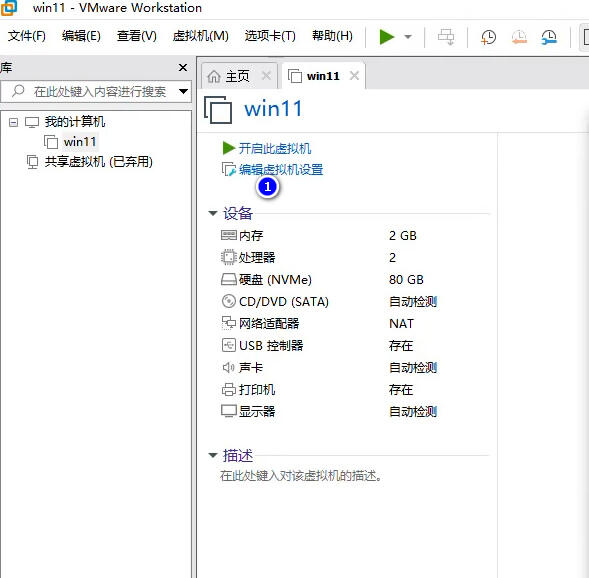This screenshot has width=589, height=578.
Task: Select the 内存 device label
Action: [x=251, y=235]
